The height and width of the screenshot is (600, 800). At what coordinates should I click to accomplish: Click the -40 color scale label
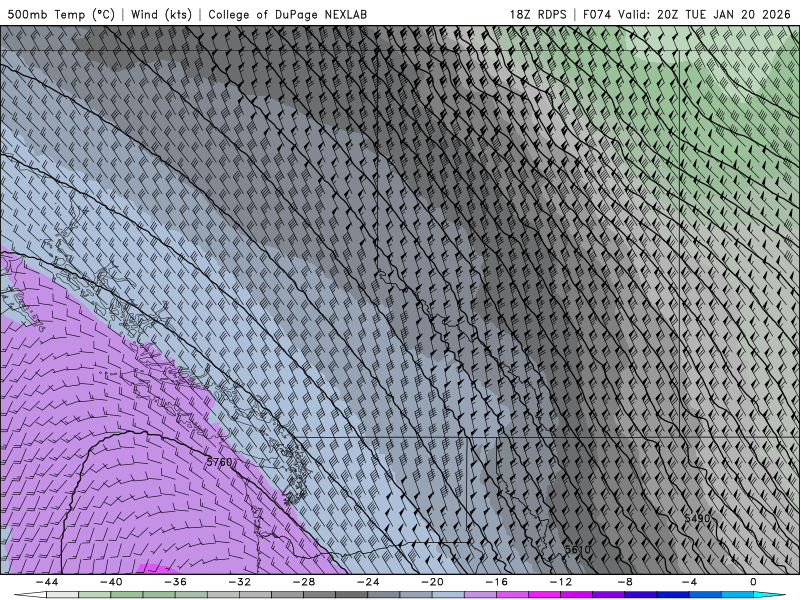click(x=111, y=582)
